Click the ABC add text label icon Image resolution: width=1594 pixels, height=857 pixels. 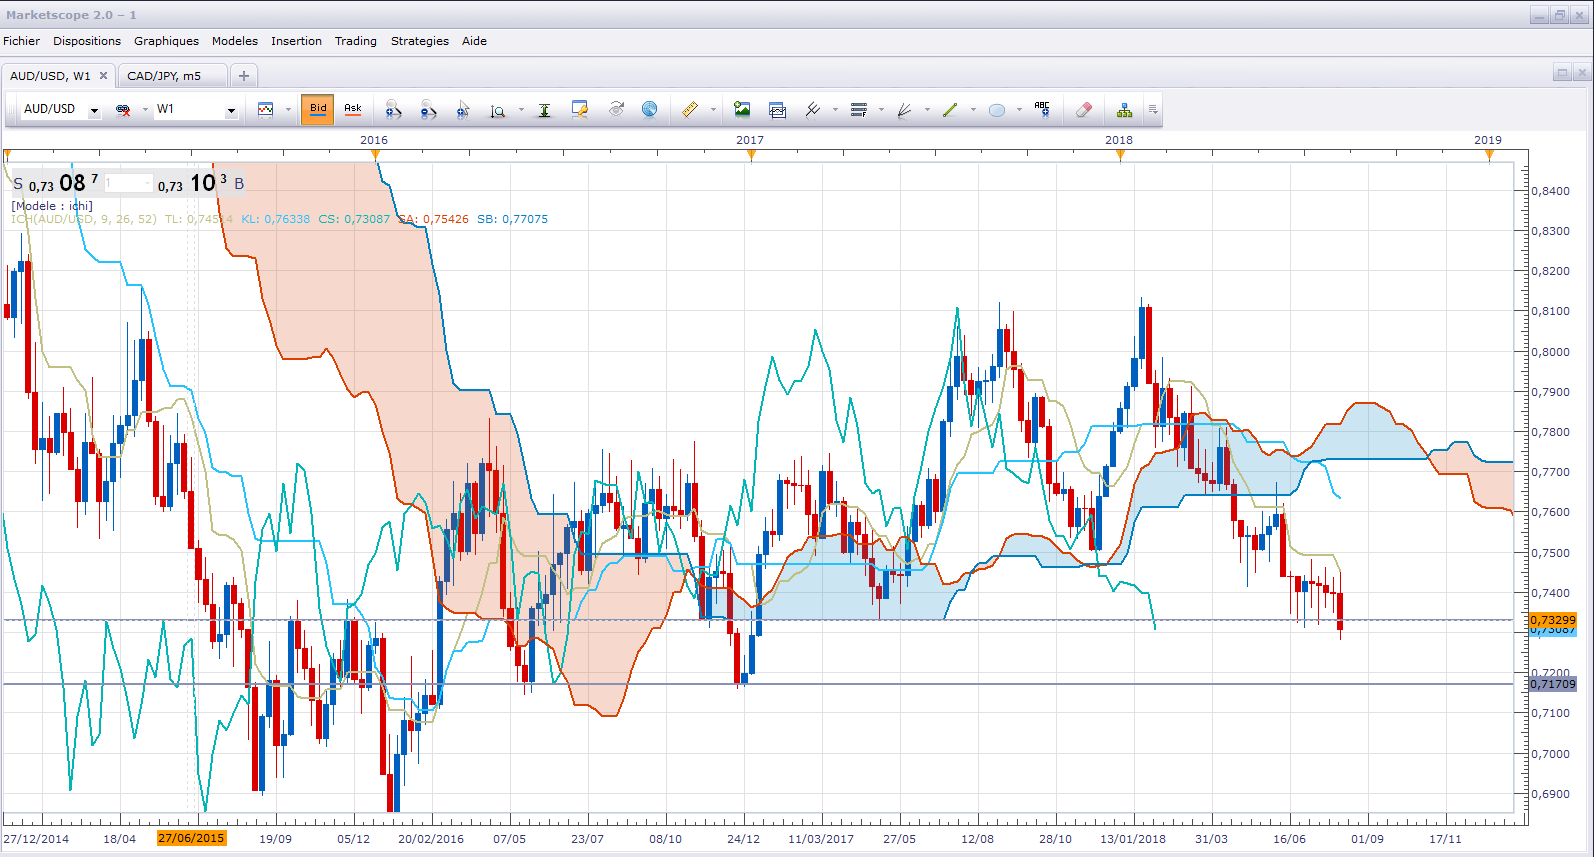coord(1043,109)
